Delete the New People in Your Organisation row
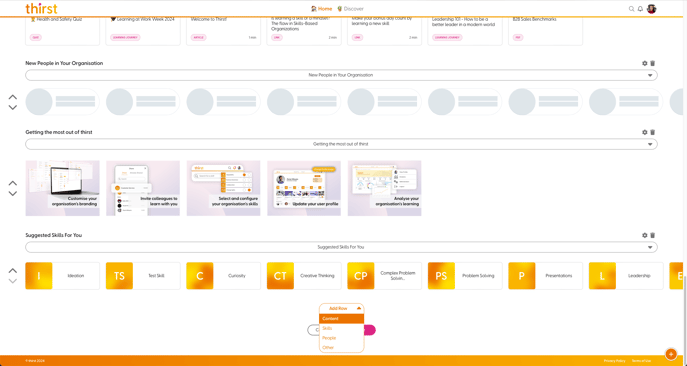The image size is (687, 366). (x=652, y=63)
